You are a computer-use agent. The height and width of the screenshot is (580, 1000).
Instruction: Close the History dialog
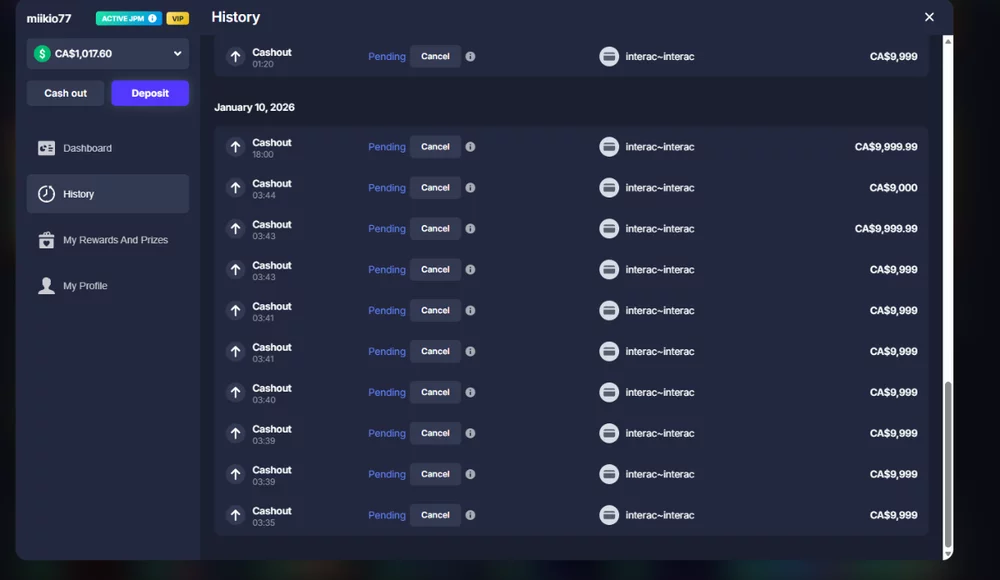pos(929,17)
